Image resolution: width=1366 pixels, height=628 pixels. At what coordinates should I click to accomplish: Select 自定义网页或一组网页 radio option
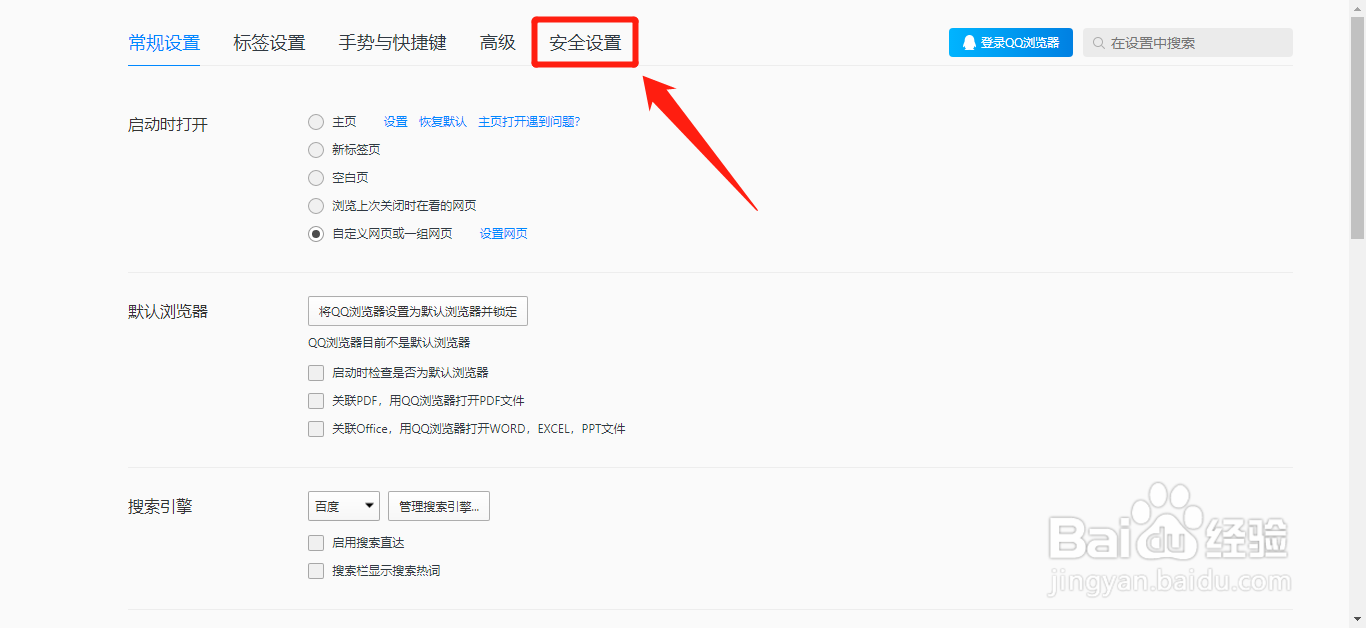316,234
